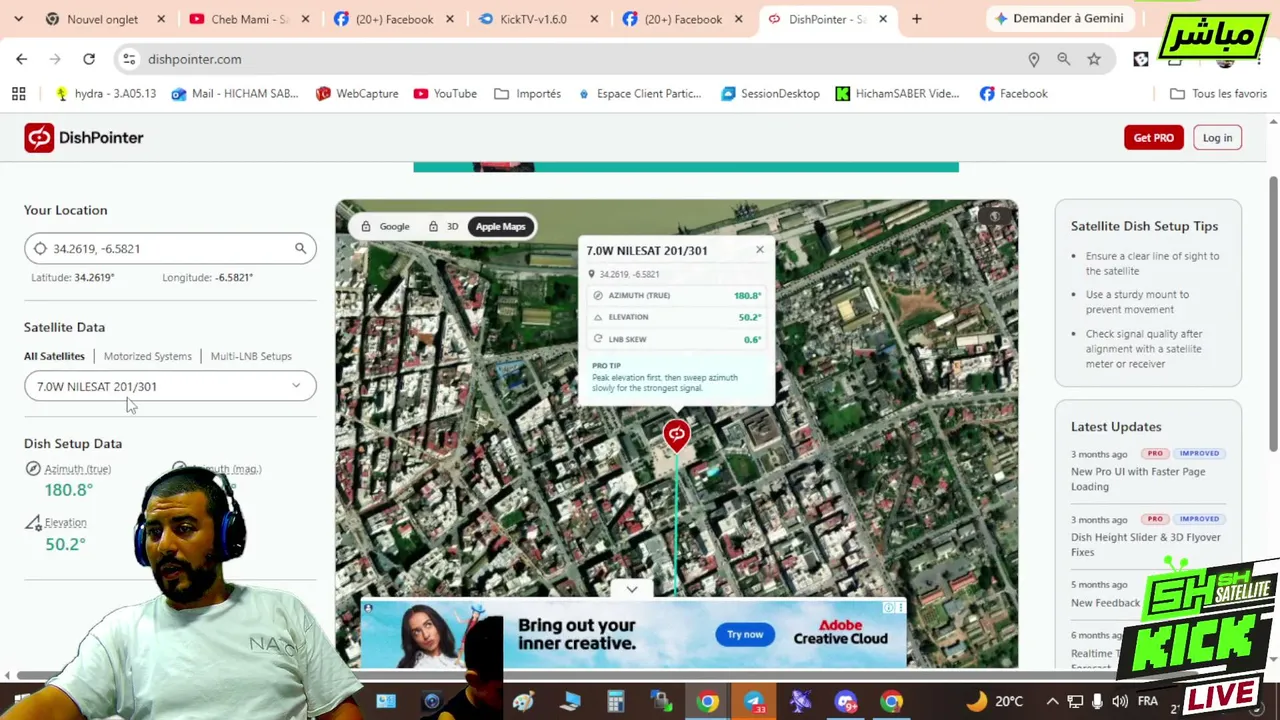Click the location pin icon in address bar
The width and height of the screenshot is (1280, 720).
tap(1033, 59)
